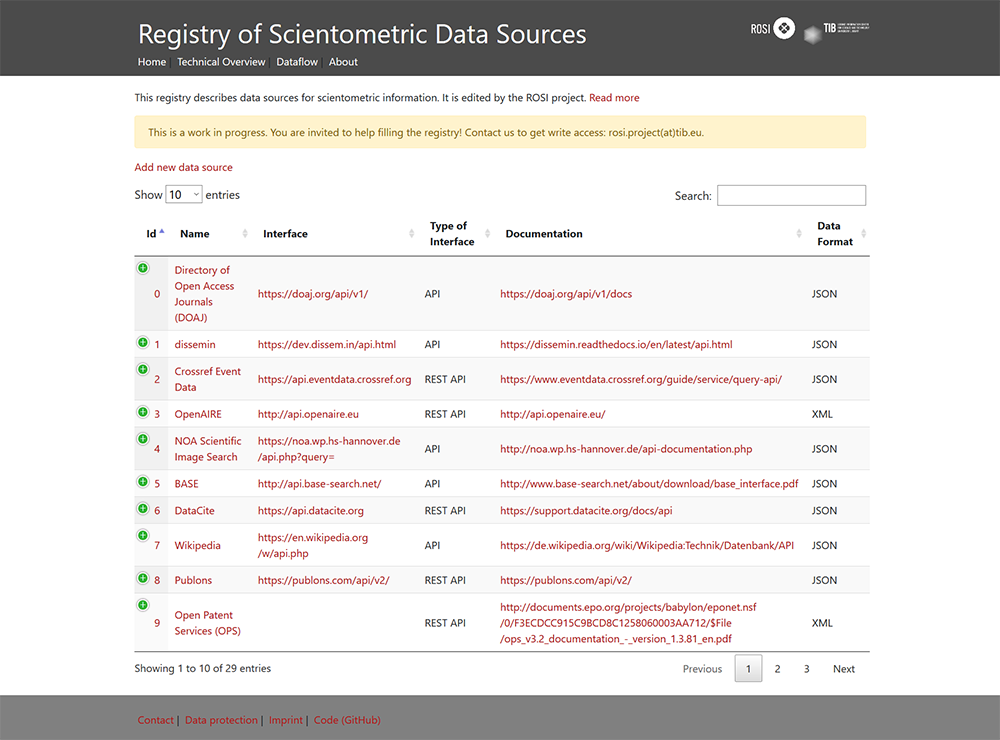Expand row details for Wikipedia
The height and width of the screenshot is (740, 1000).
click(x=143, y=535)
